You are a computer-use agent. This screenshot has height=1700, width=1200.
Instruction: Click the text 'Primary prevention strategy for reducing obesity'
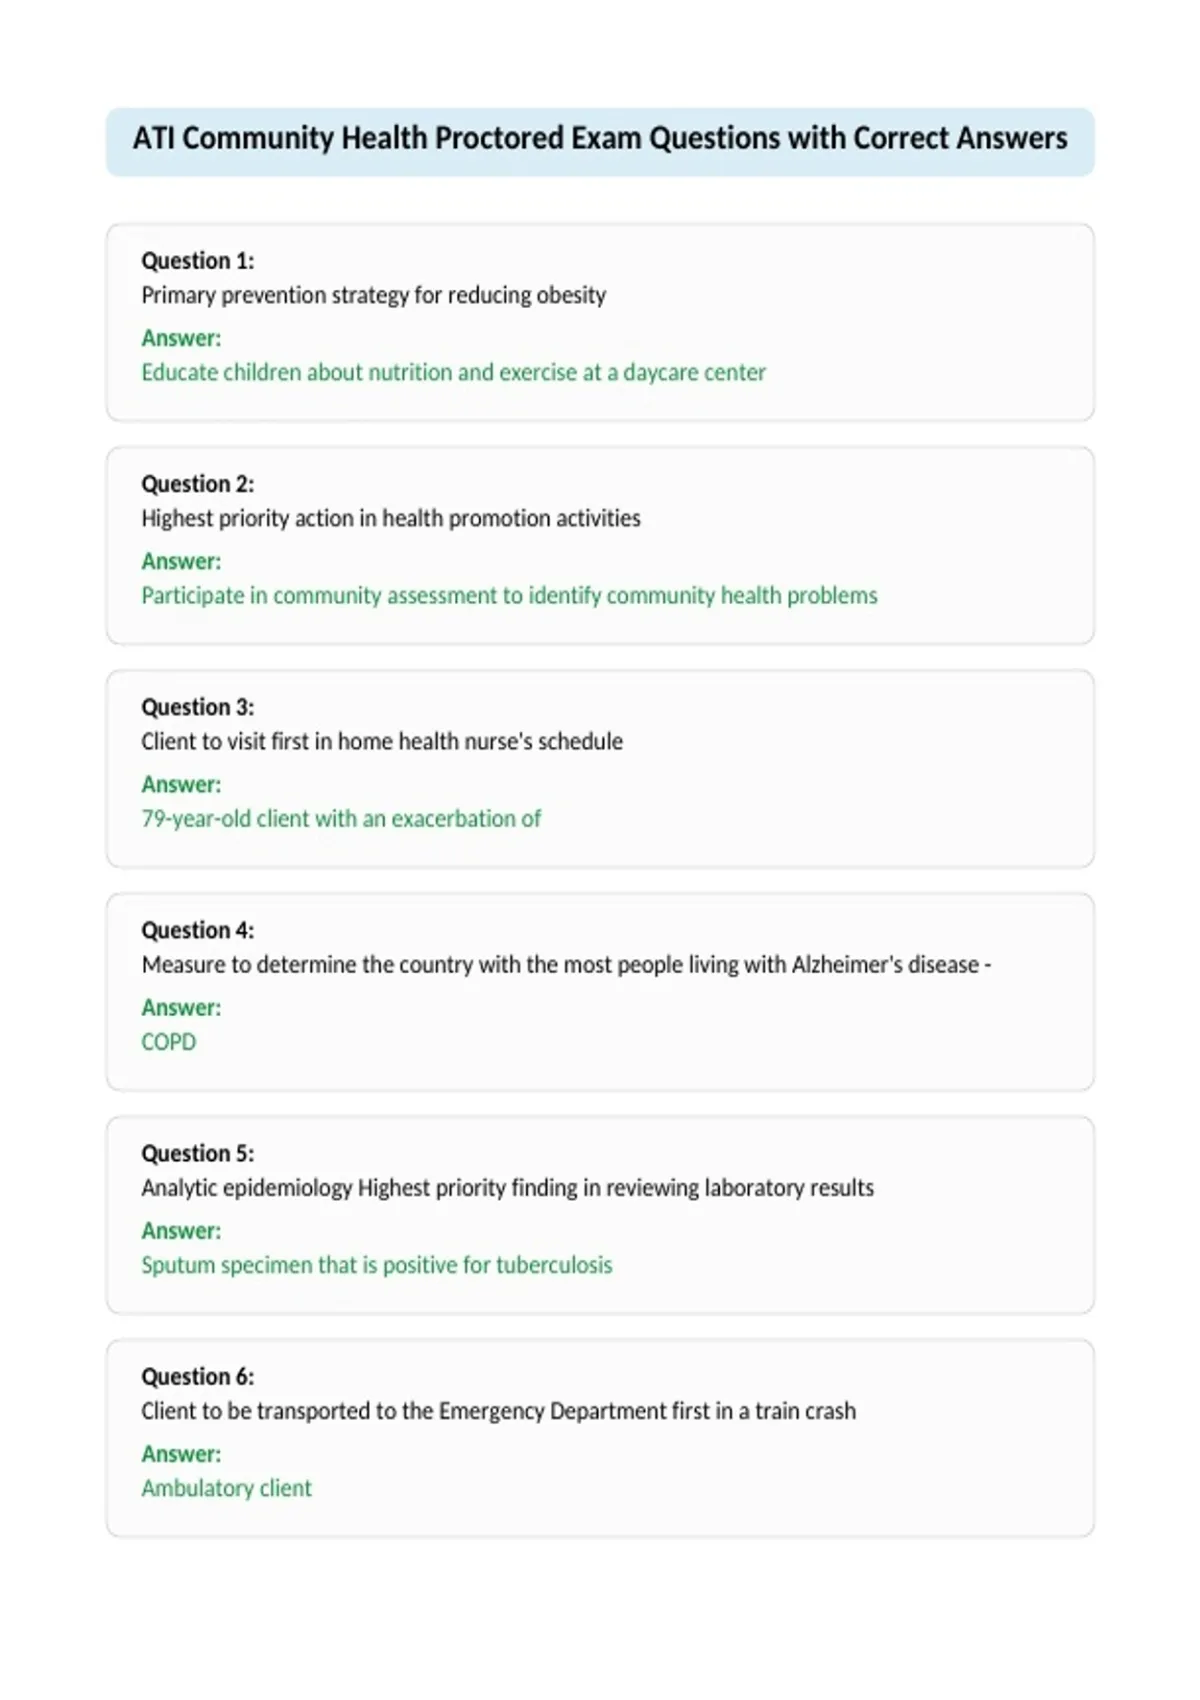point(374,295)
